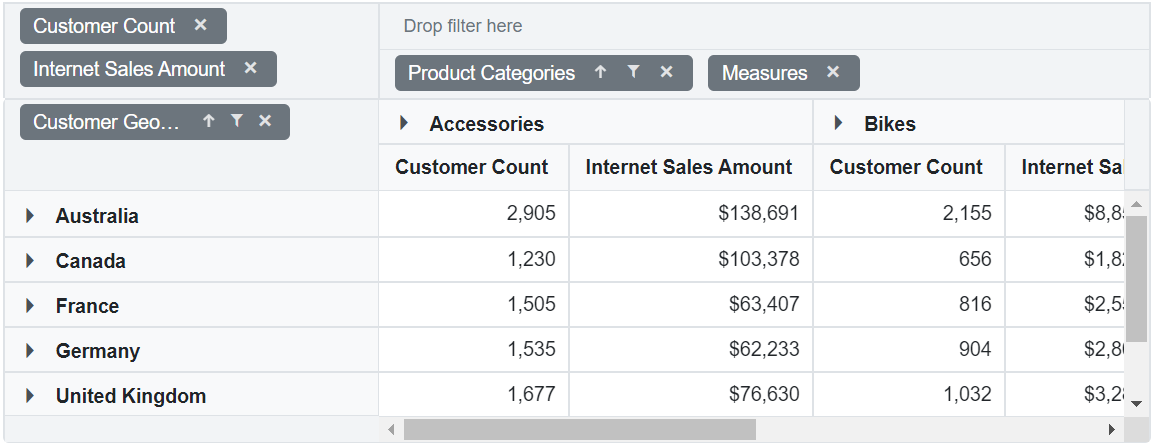Remove the Customer Geography field
Screen dimensions: 1152x444
click(x=265, y=121)
